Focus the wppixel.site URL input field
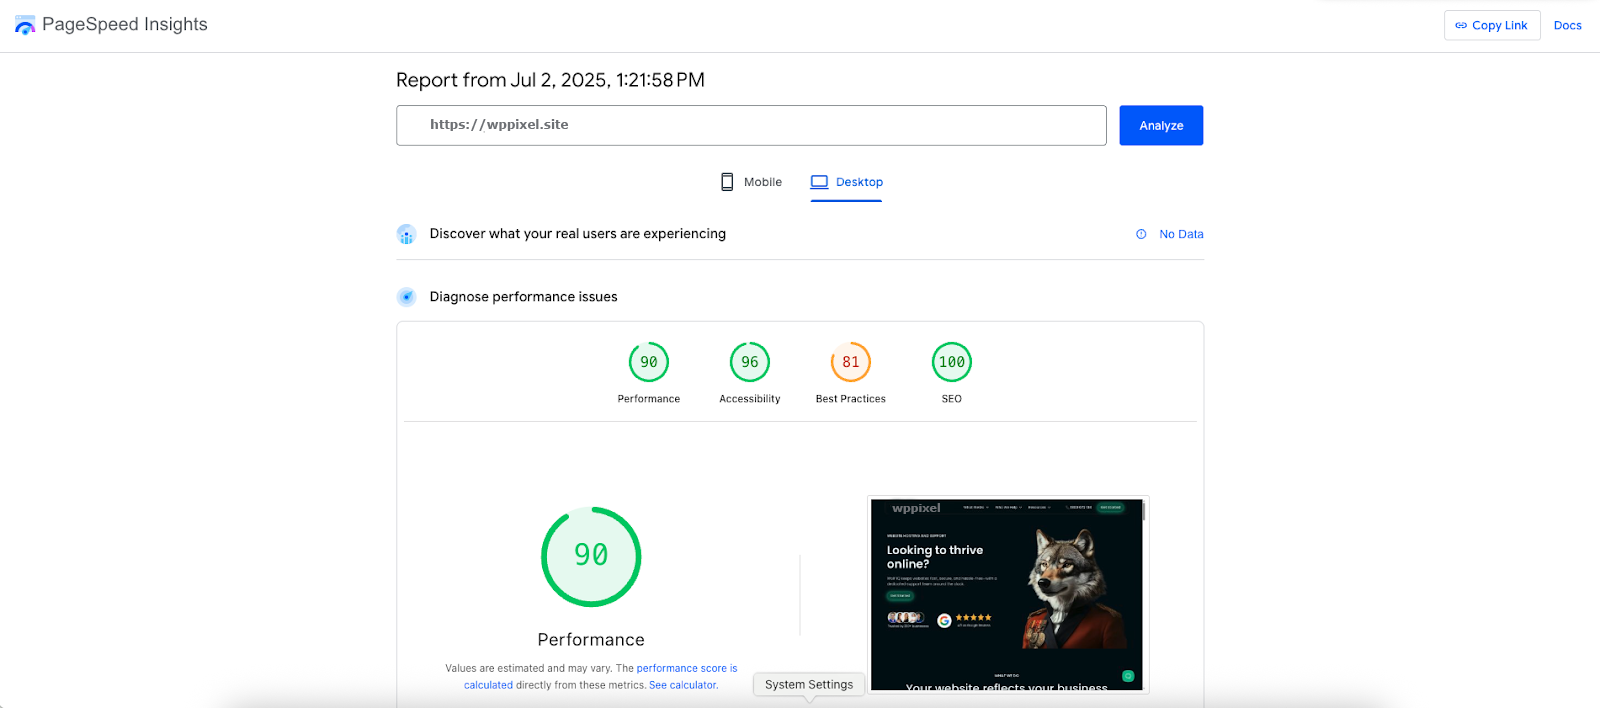Screen dimensions: 1600x708 pyautogui.click(x=750, y=125)
